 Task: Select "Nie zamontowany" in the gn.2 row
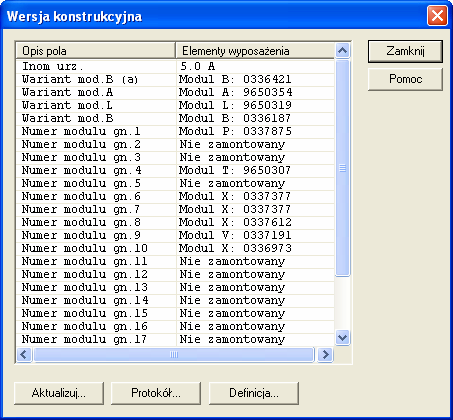[x=255, y=144]
